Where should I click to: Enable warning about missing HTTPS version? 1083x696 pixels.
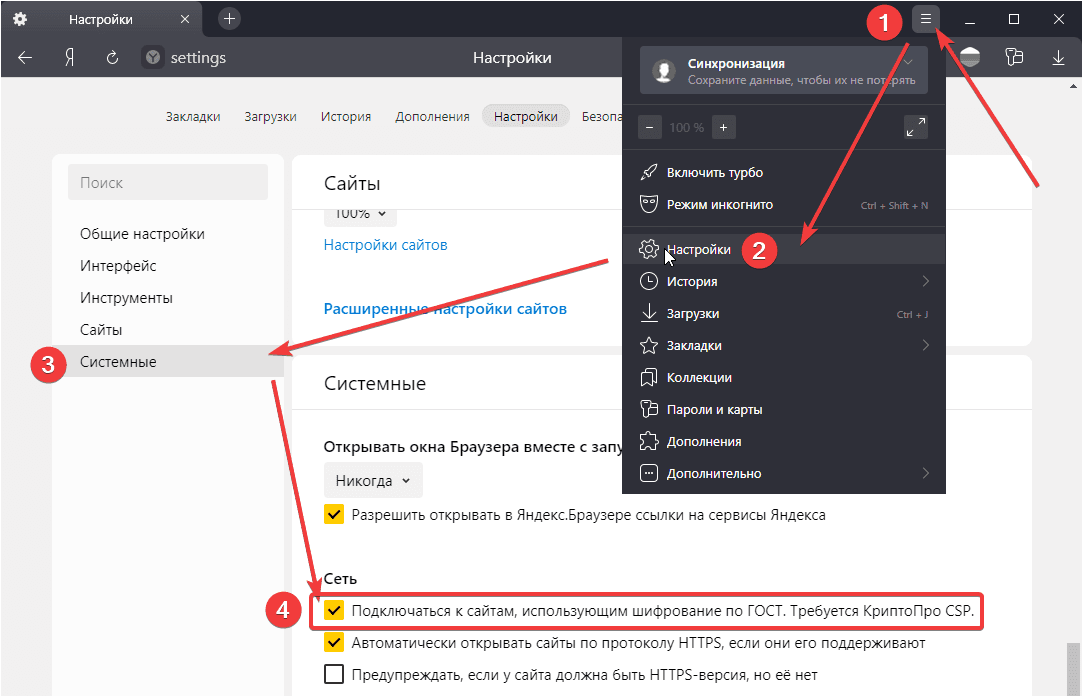(334, 675)
